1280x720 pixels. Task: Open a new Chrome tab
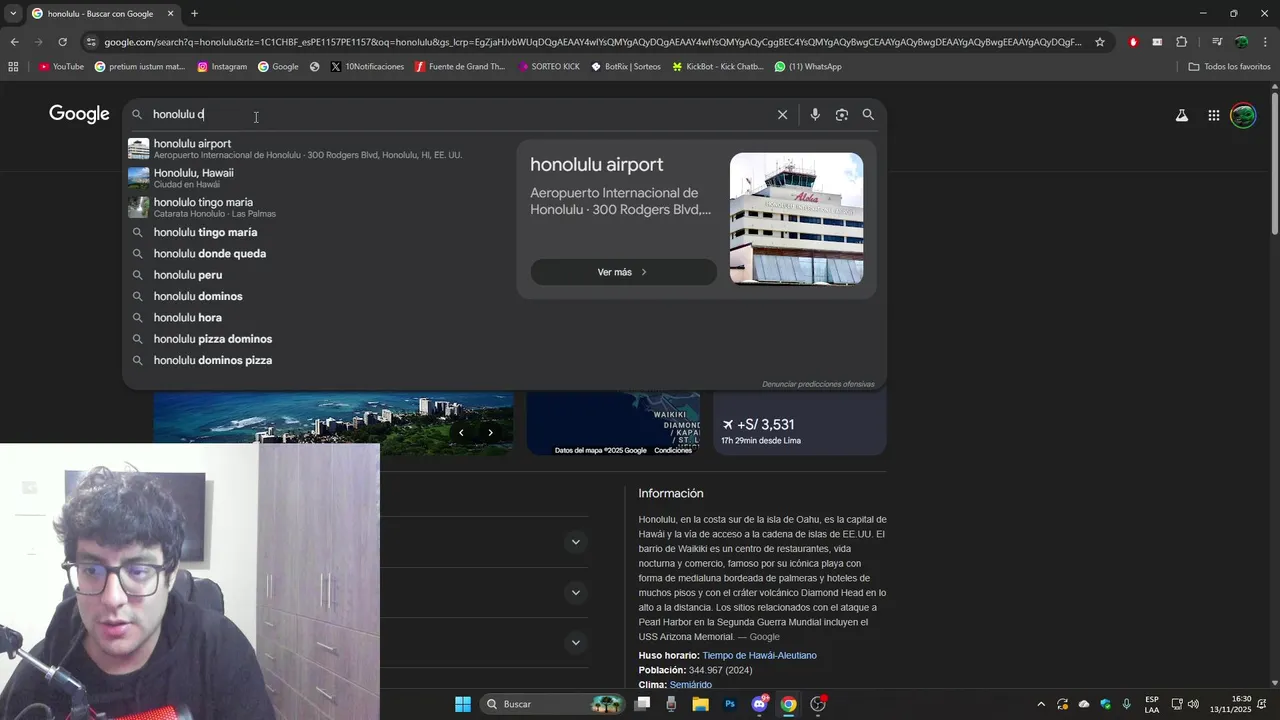(x=194, y=14)
